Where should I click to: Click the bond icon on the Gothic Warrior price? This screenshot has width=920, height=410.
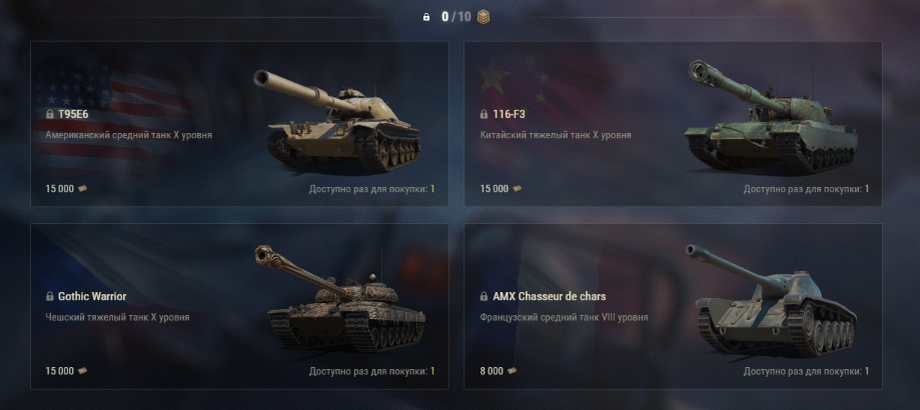[x=82, y=371]
